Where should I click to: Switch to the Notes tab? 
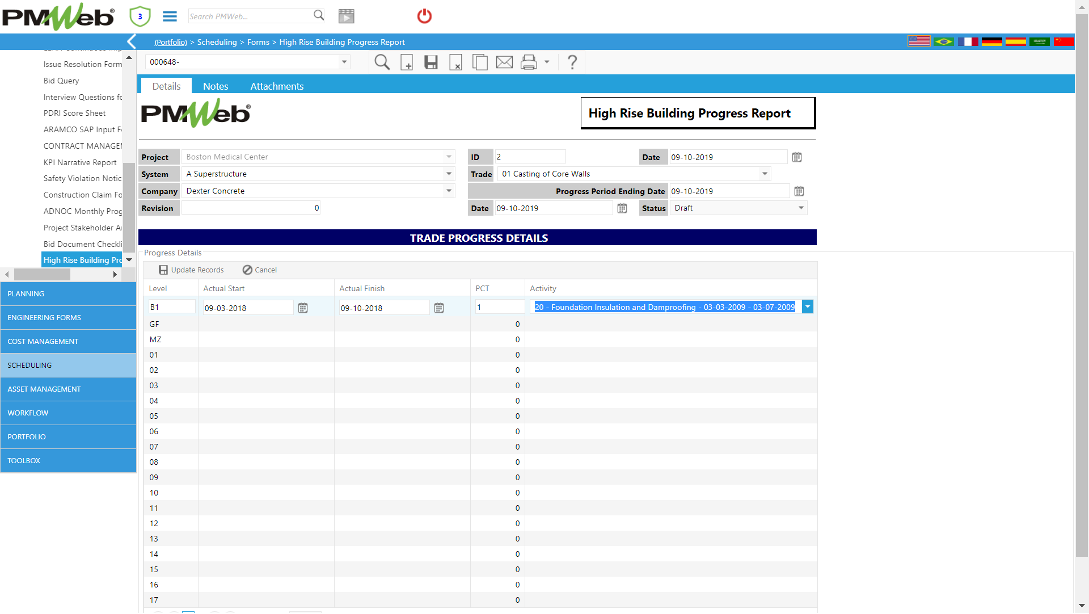(215, 86)
